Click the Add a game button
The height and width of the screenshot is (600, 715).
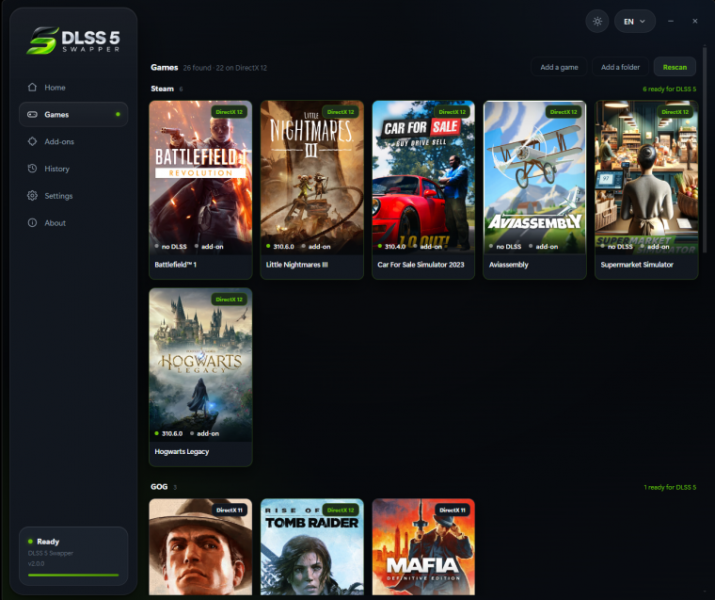click(x=559, y=67)
